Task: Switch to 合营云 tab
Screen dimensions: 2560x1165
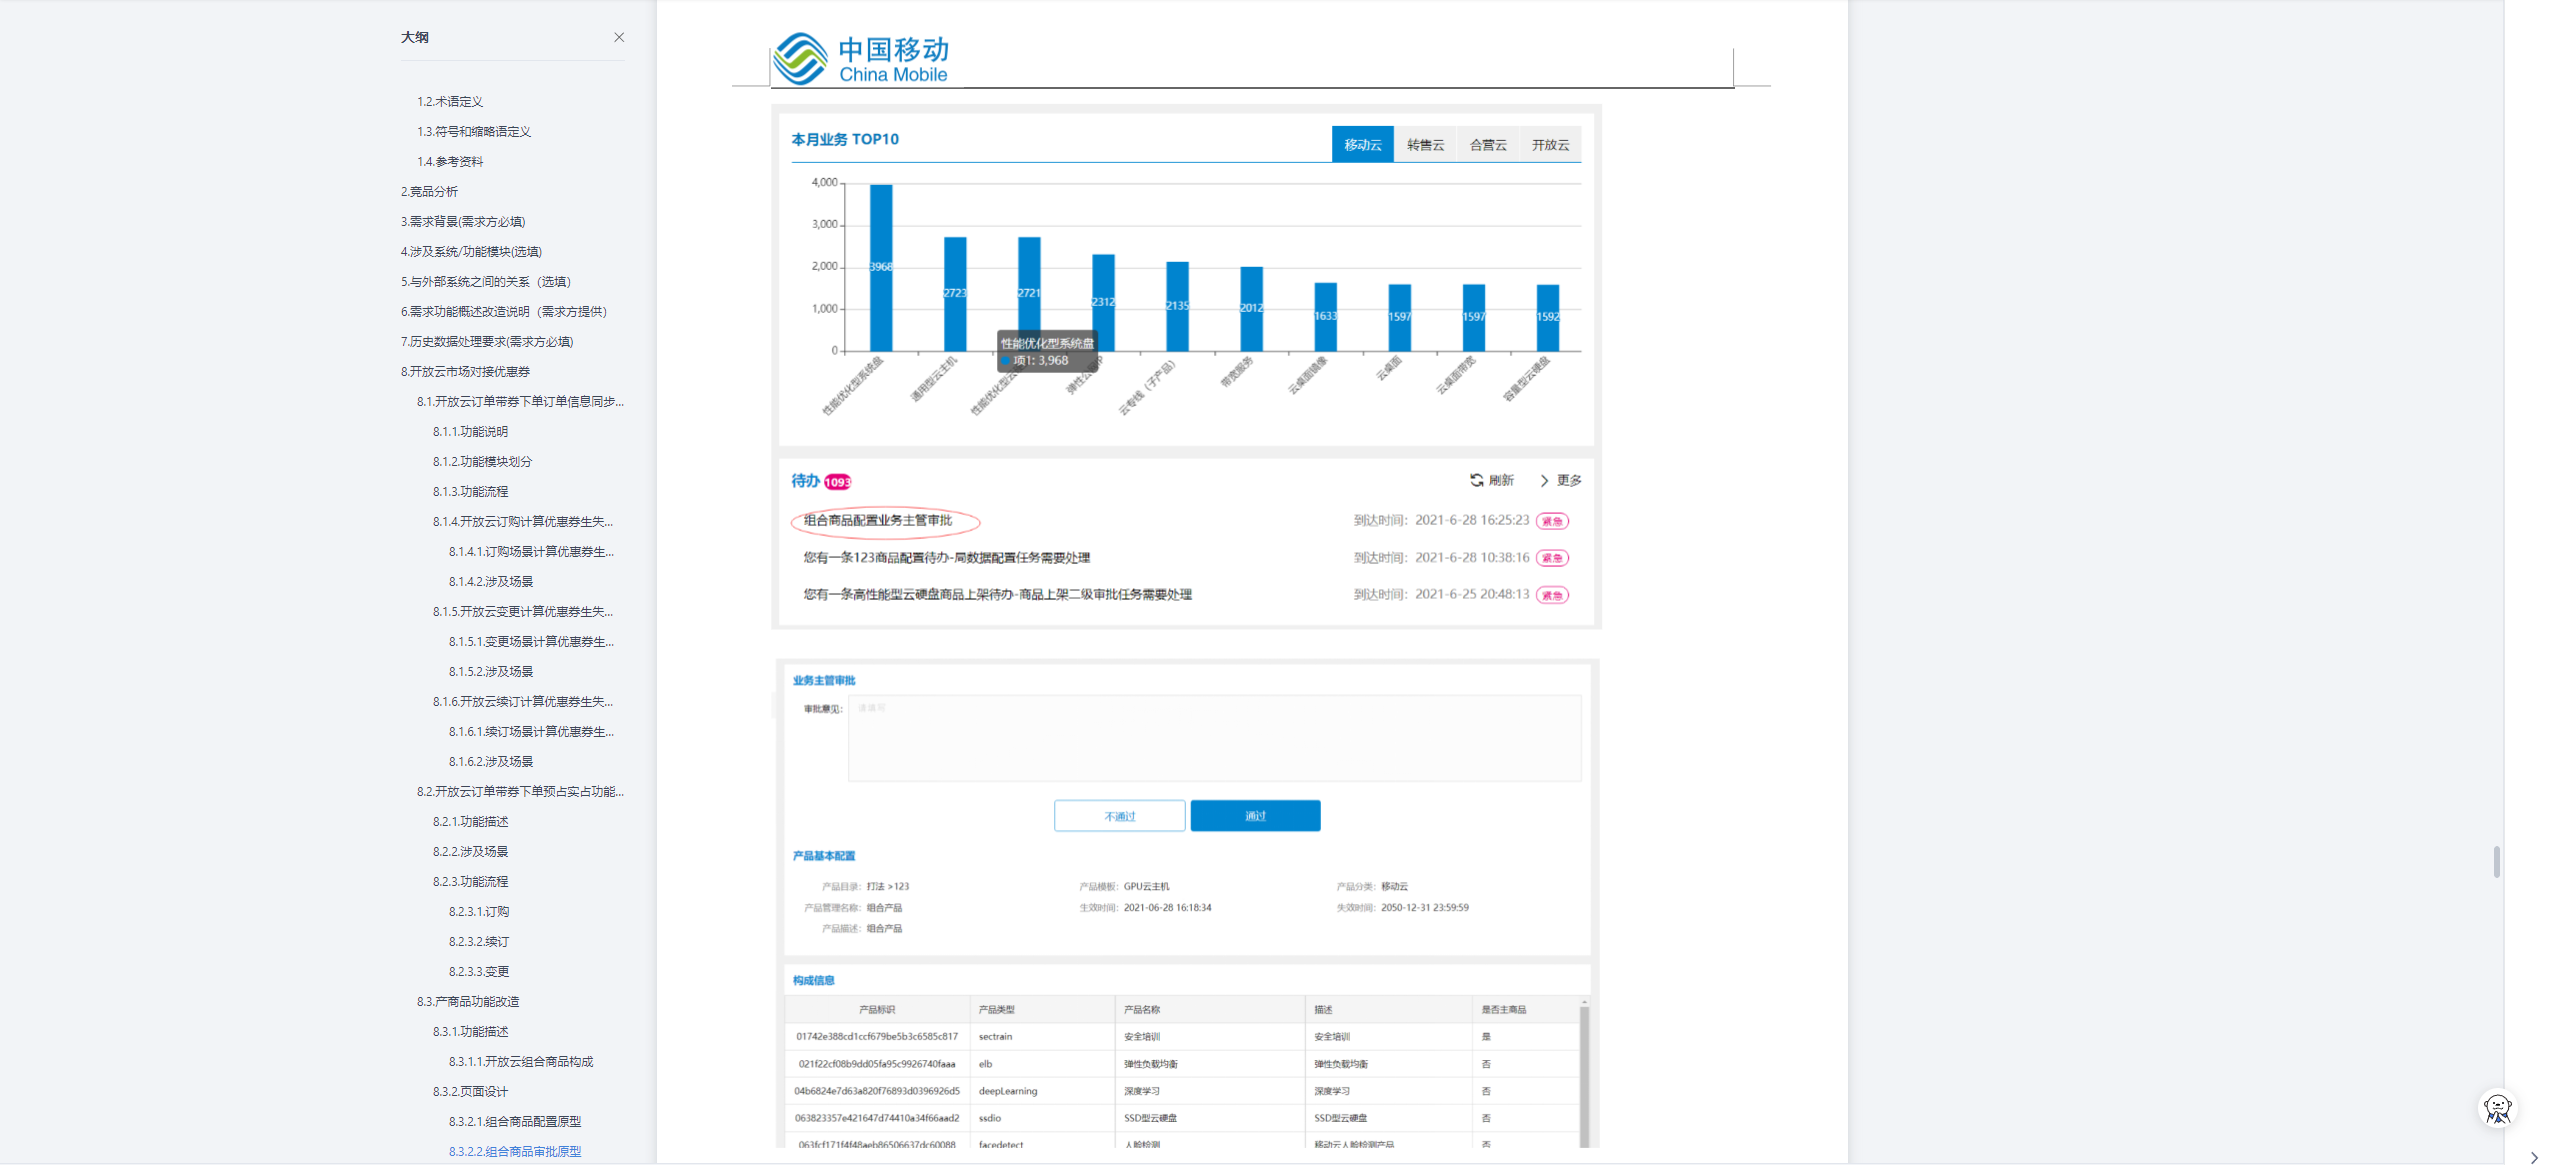Action: (1488, 144)
